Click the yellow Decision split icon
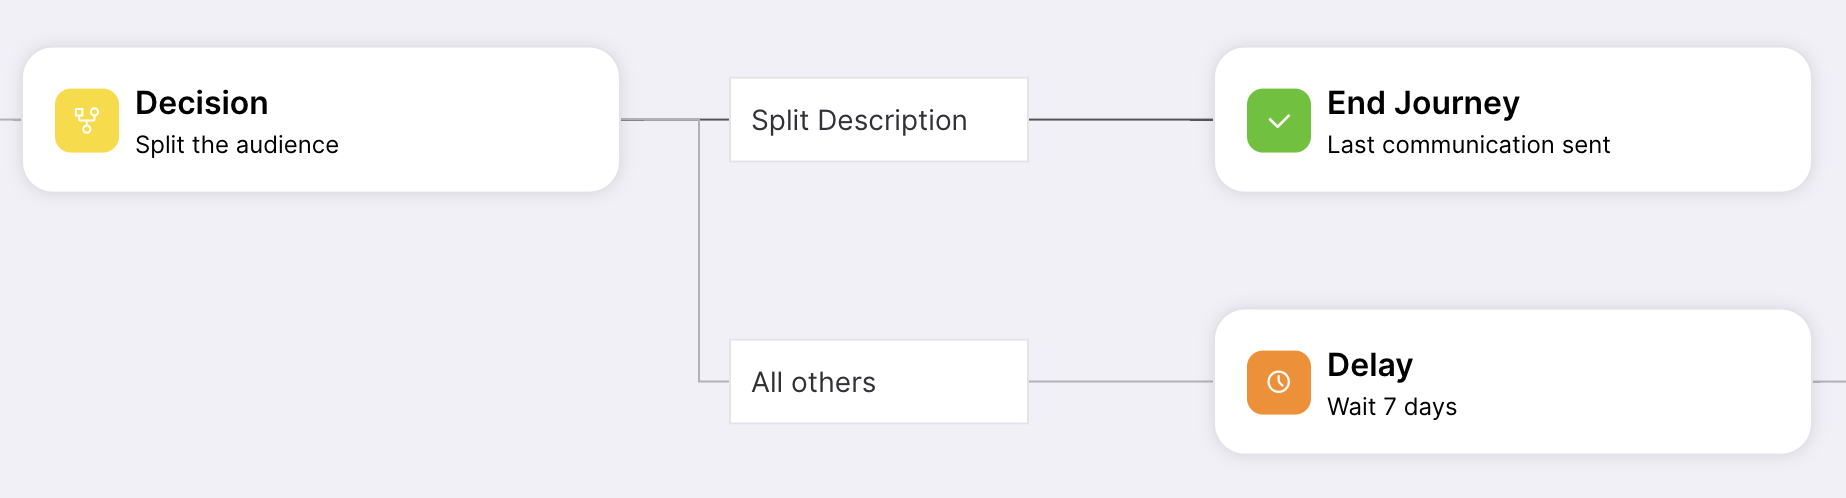This screenshot has width=1846, height=498. pos(87,120)
